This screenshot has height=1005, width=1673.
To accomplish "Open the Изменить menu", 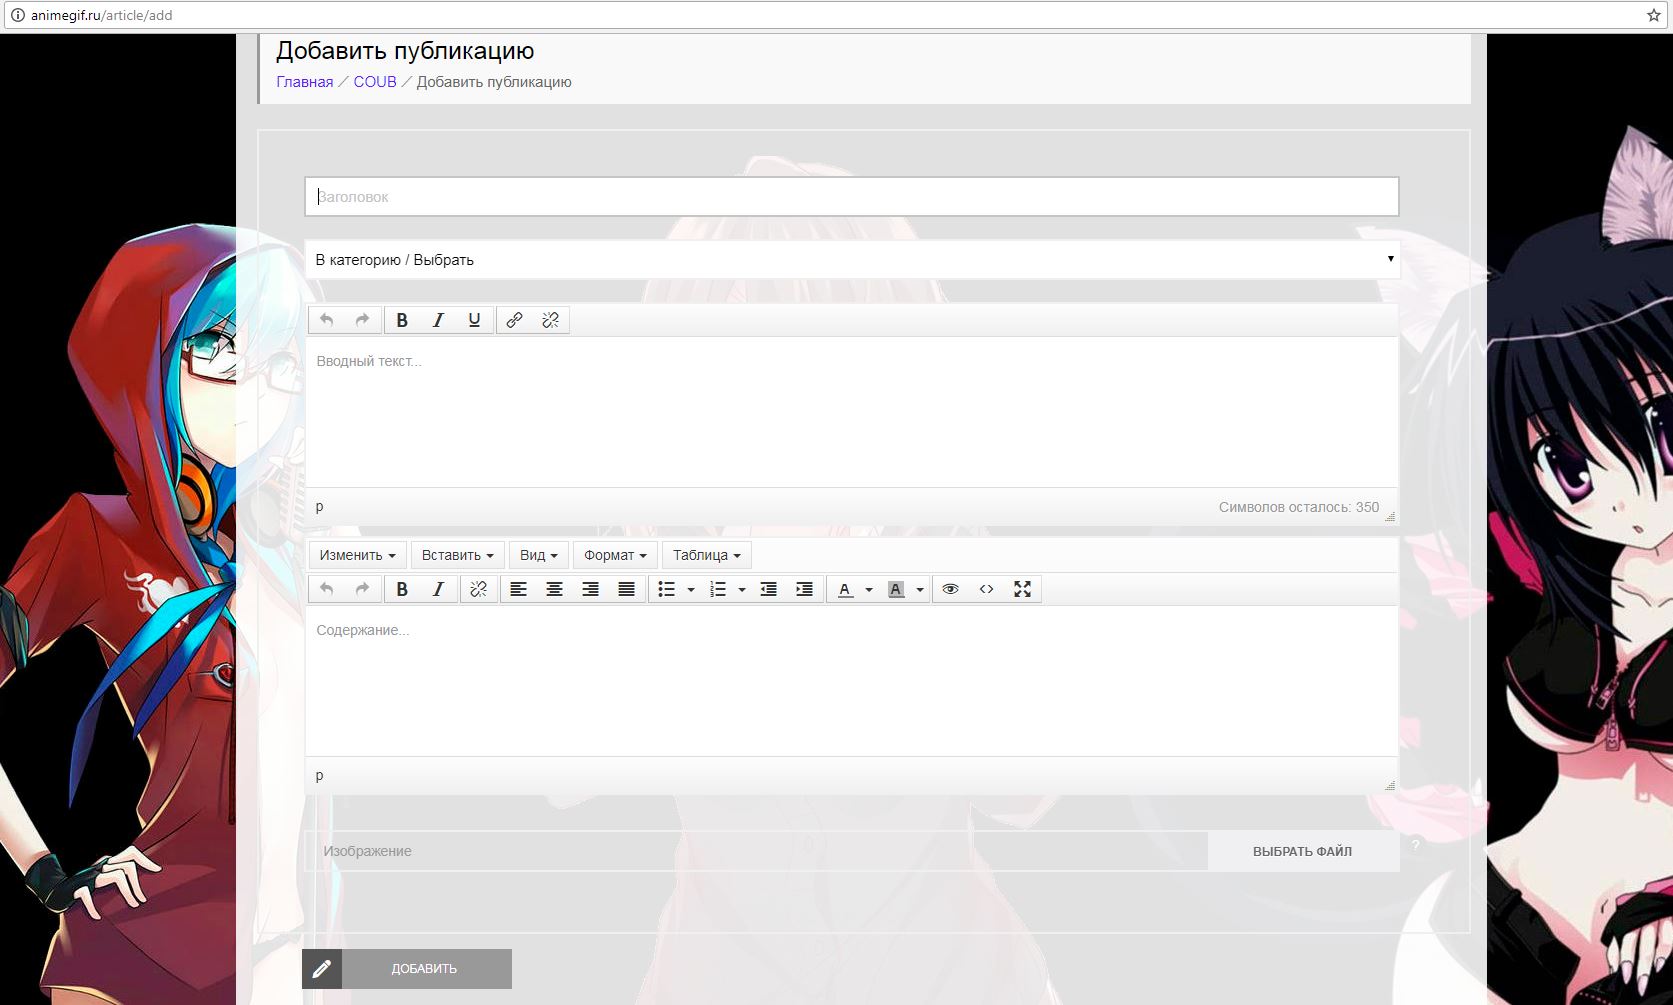I will pyautogui.click(x=358, y=555).
